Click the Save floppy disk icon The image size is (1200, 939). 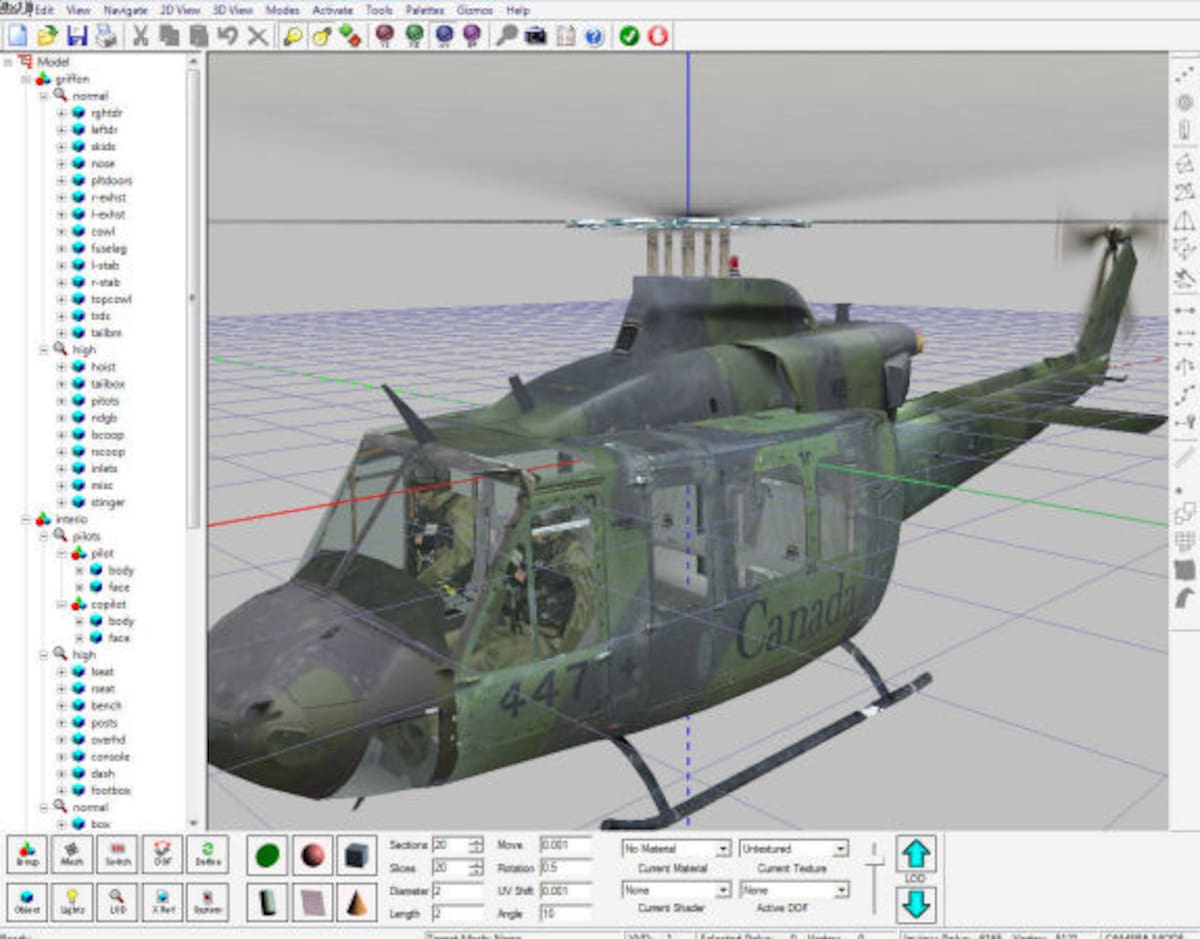pyautogui.click(x=77, y=36)
